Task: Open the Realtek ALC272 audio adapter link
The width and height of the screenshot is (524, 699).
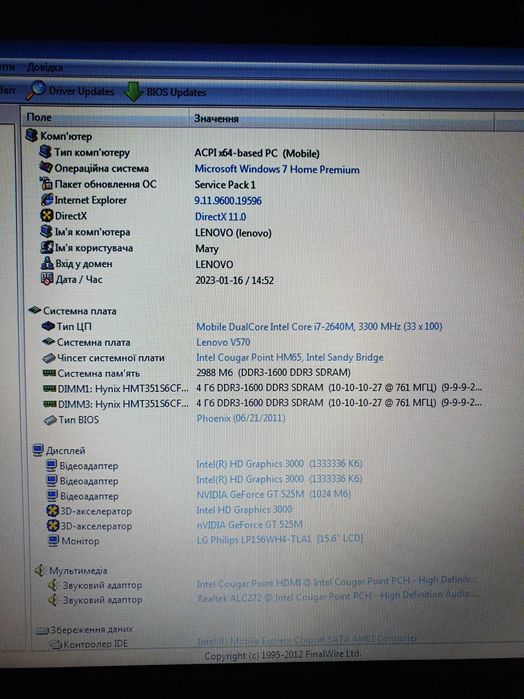Action: pos(338,596)
